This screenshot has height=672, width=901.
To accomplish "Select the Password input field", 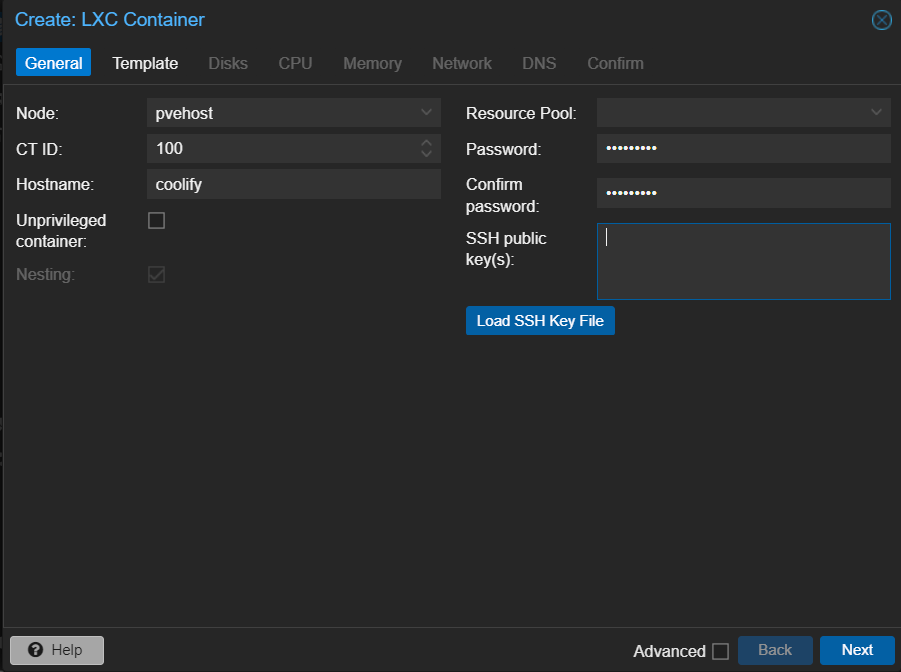I will (743, 148).
